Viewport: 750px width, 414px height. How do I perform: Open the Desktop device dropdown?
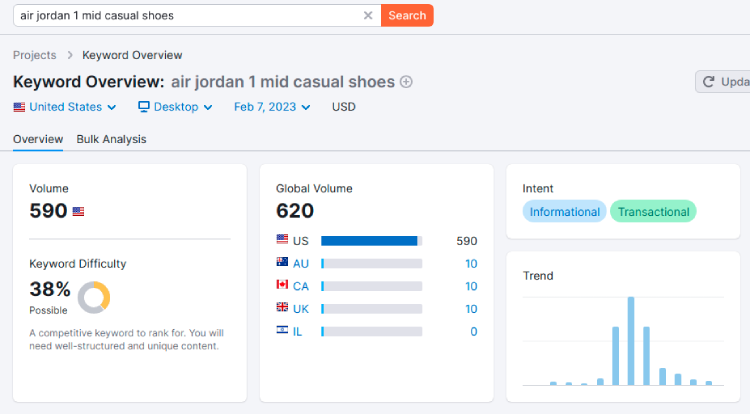[175, 107]
